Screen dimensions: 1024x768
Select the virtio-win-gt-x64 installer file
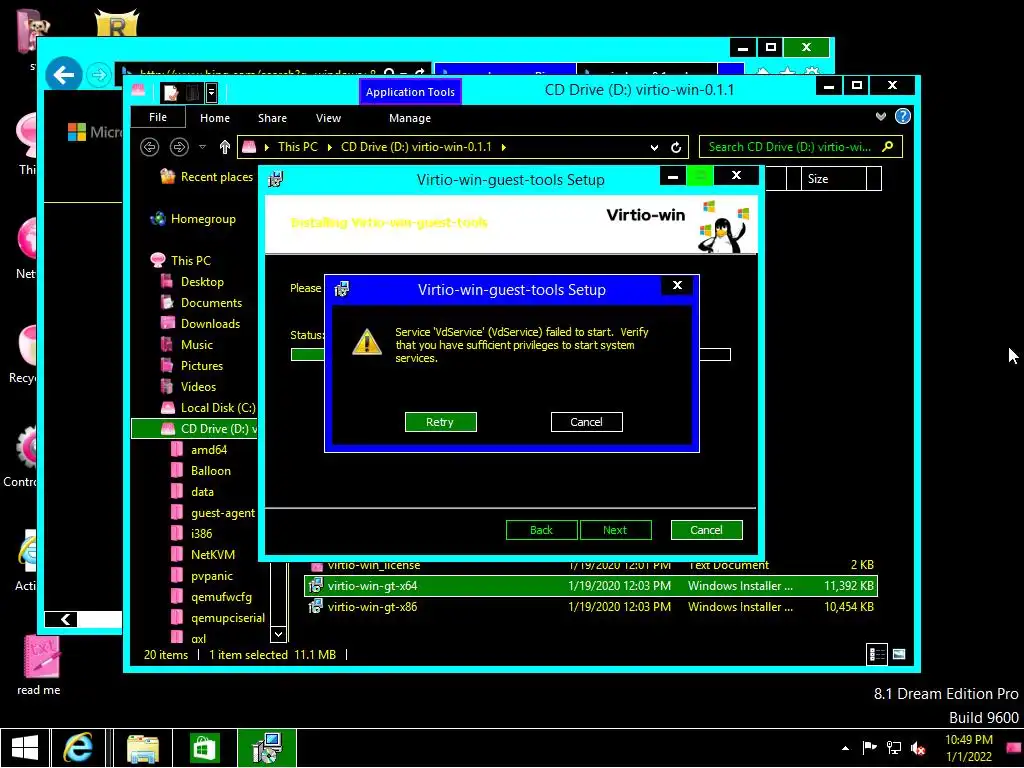[x=591, y=586]
